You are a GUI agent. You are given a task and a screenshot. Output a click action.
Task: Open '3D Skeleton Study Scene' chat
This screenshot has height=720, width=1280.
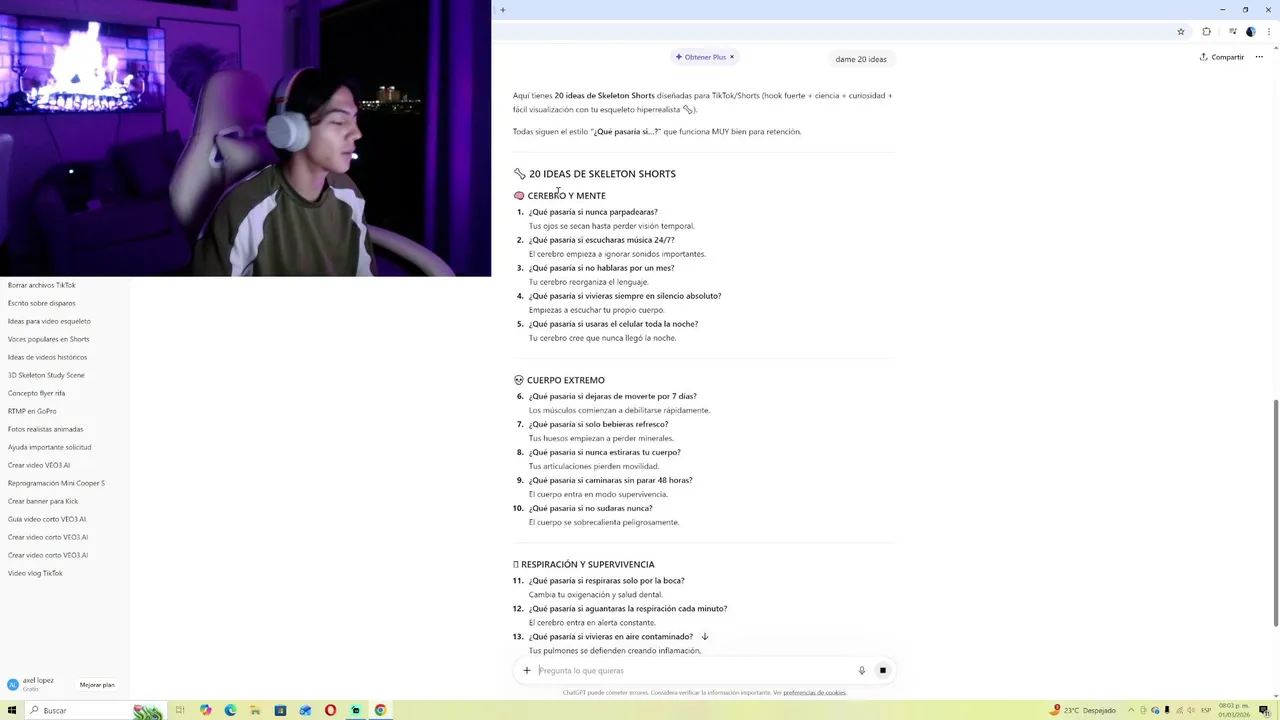(x=46, y=375)
